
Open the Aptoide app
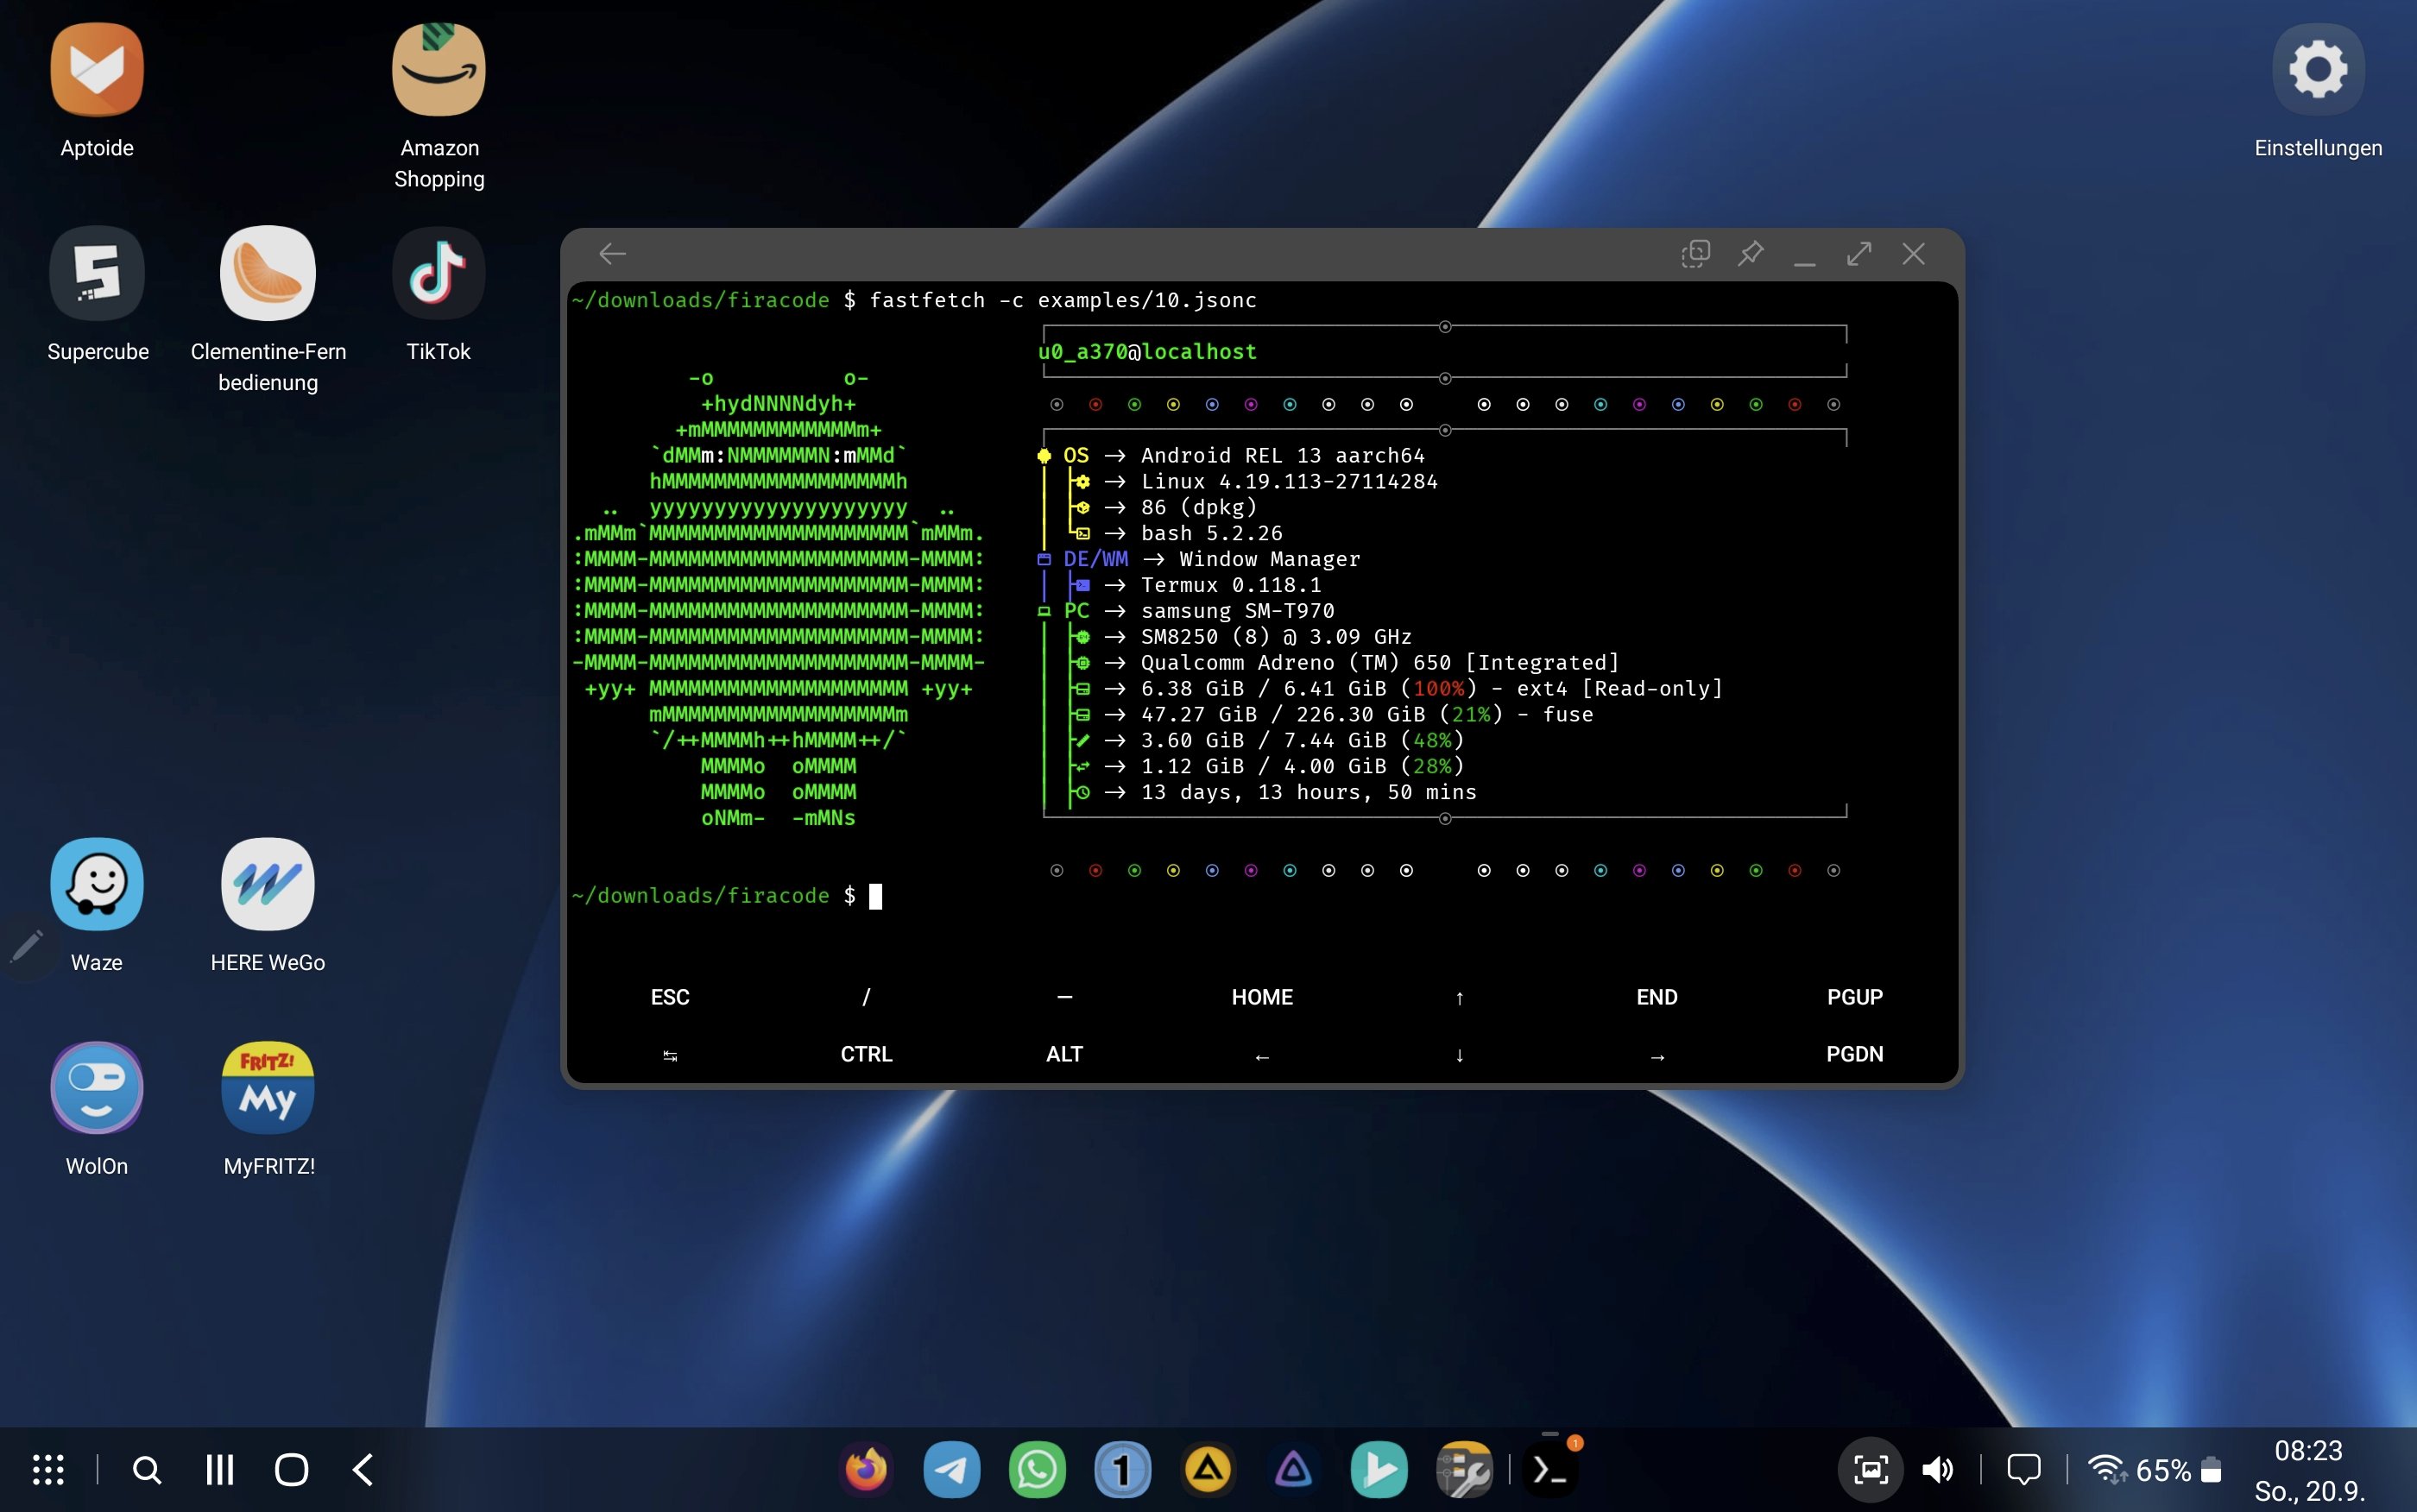97,70
